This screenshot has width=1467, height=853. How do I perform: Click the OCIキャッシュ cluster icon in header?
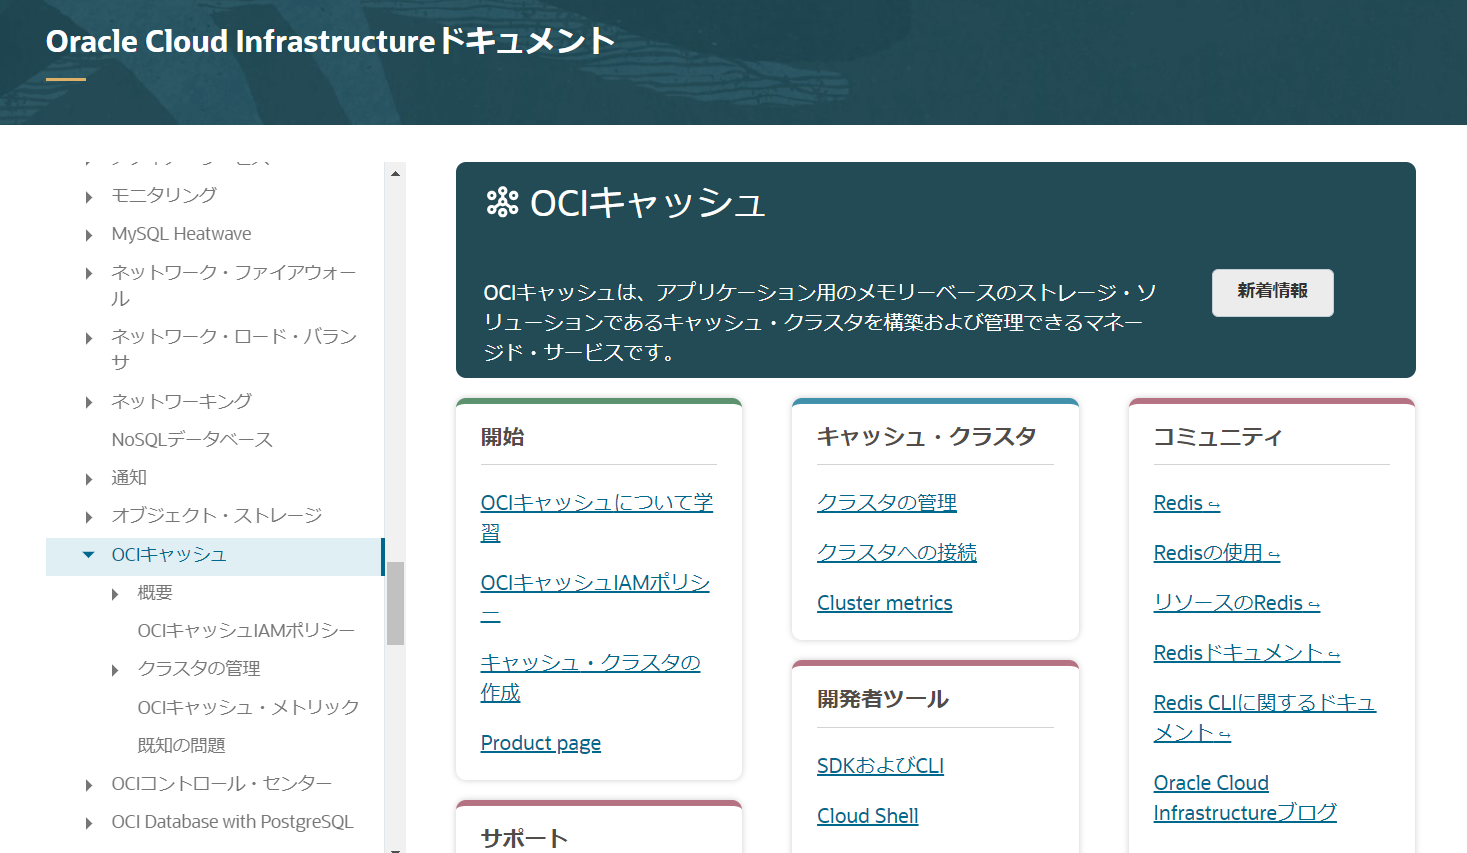click(x=502, y=203)
